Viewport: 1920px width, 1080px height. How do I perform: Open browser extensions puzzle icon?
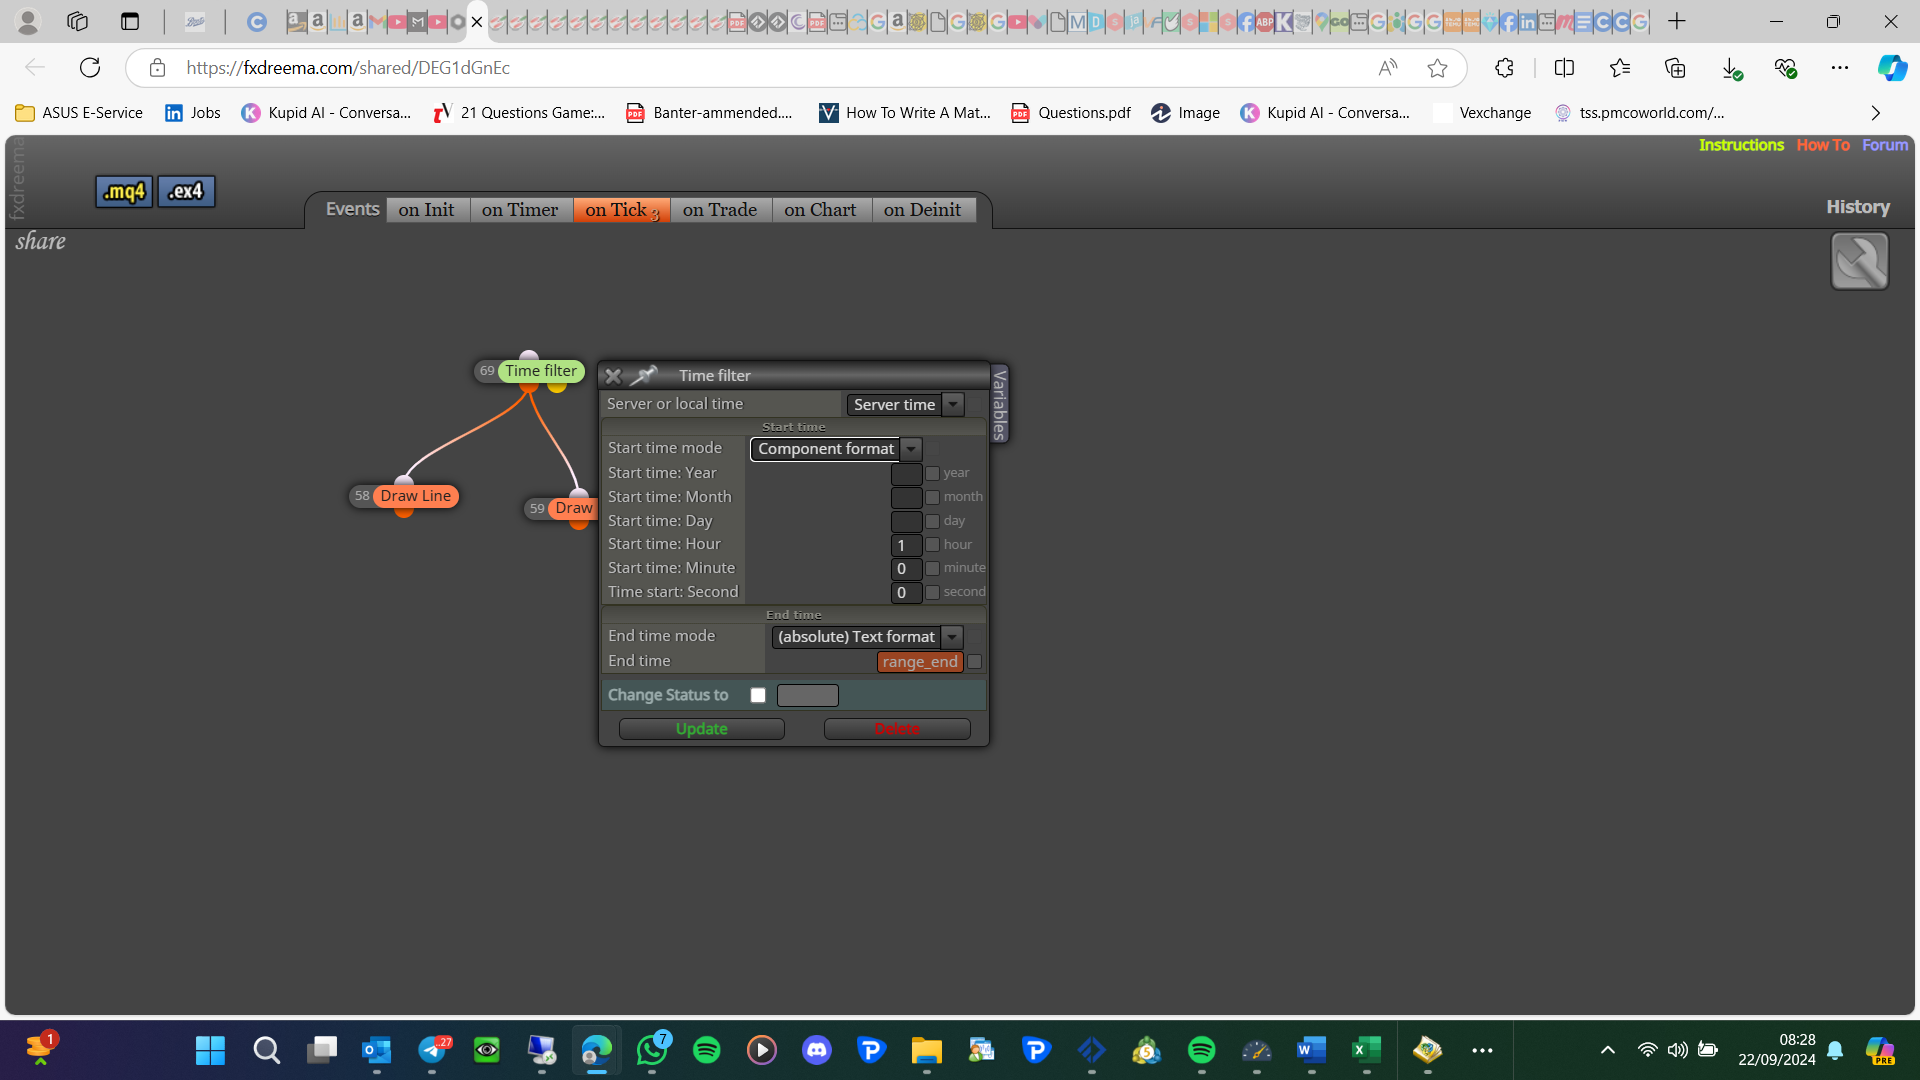coord(1504,68)
